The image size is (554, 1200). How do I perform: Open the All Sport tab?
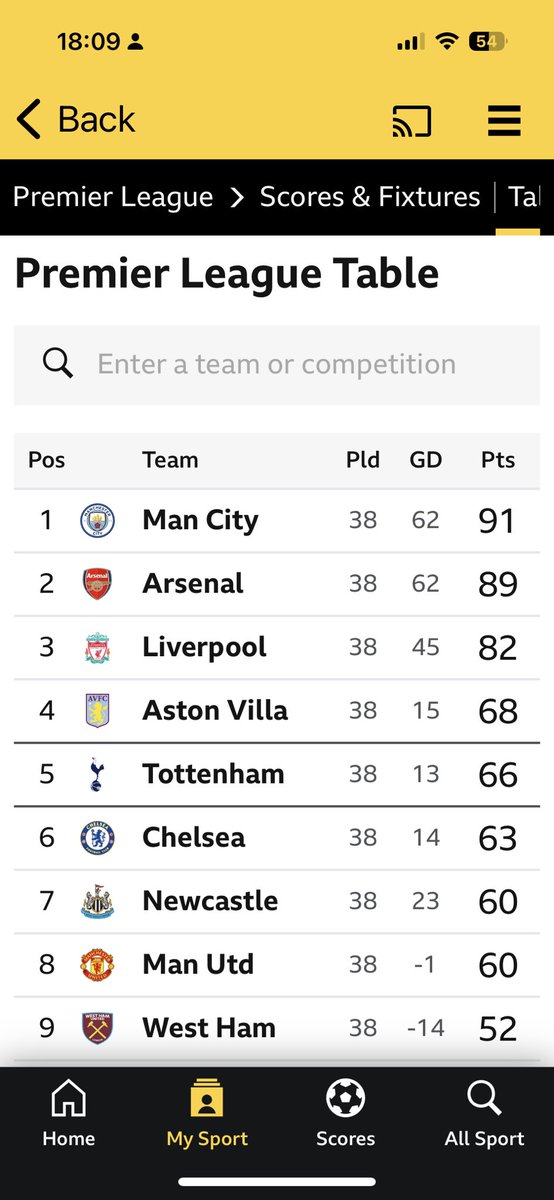point(484,1114)
